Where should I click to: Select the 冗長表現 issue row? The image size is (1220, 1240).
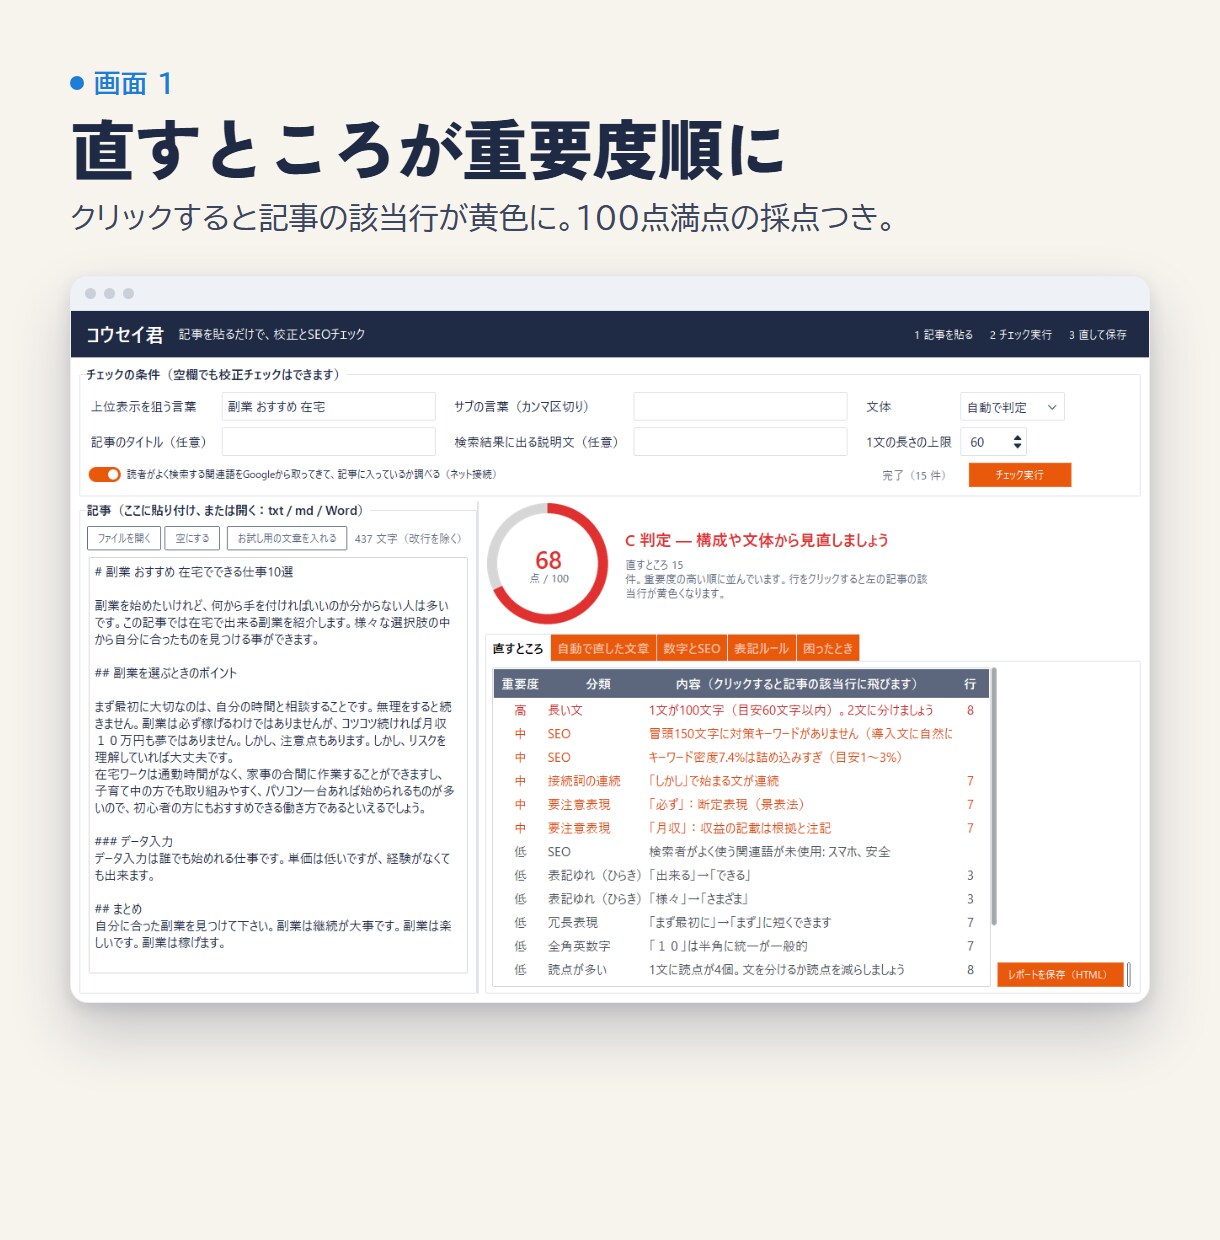click(741, 922)
